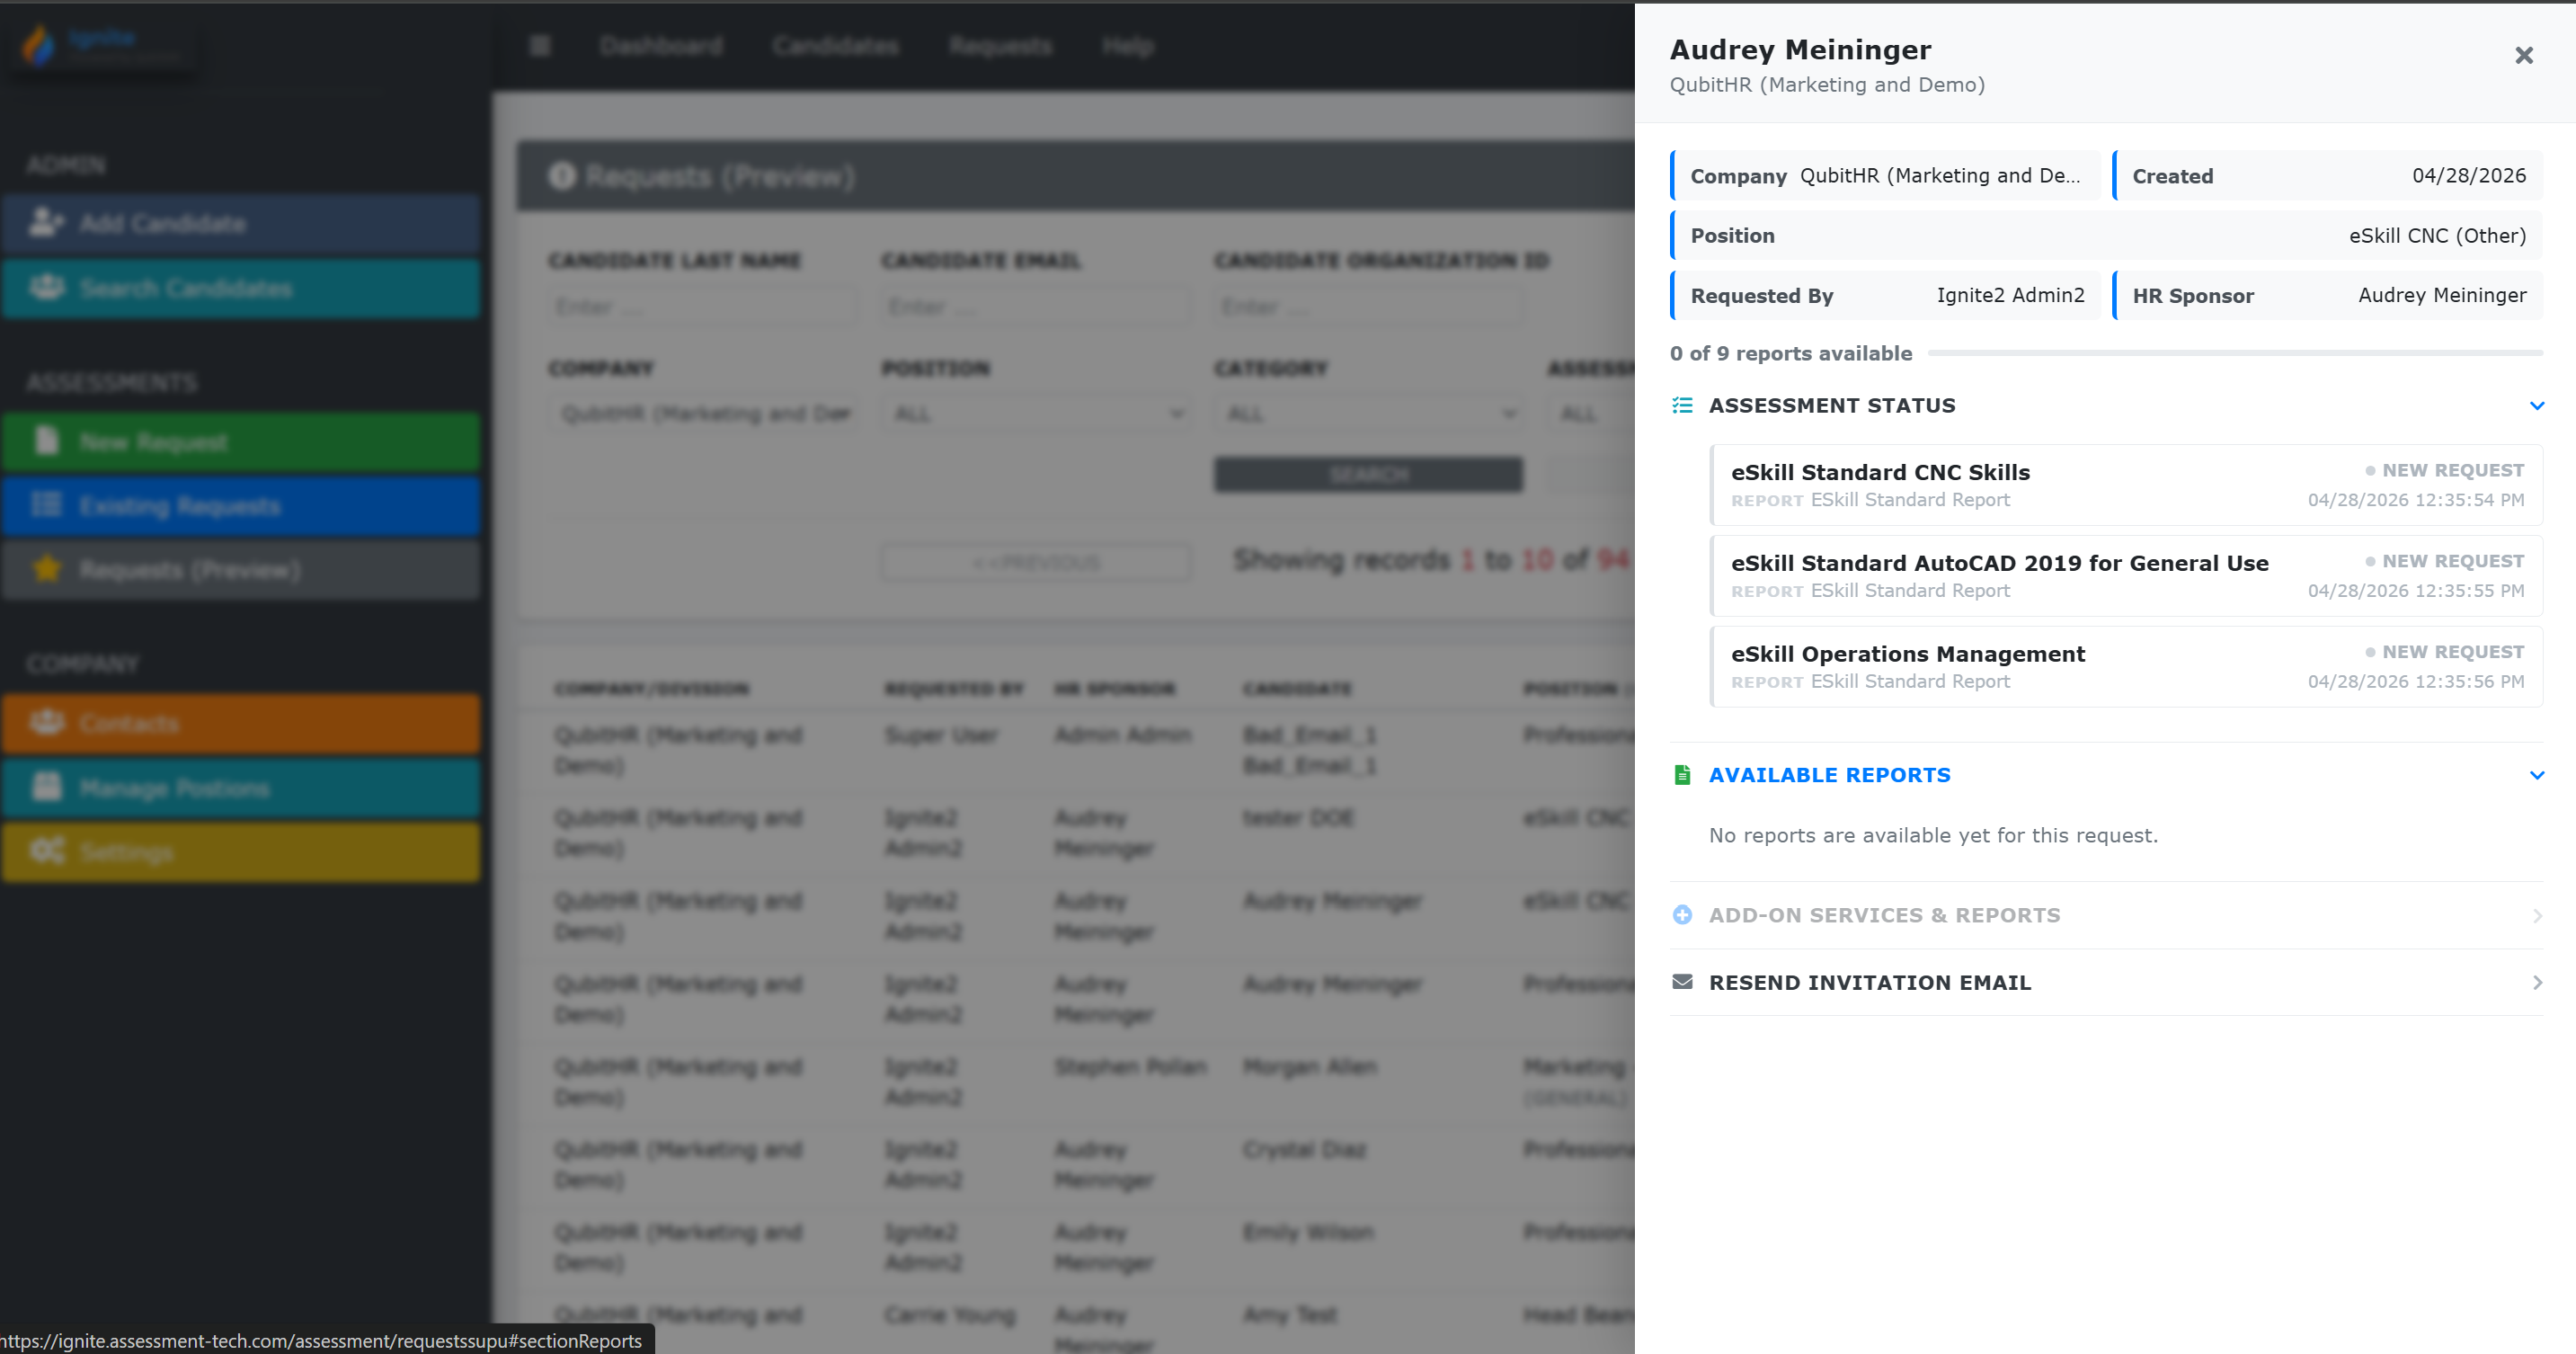This screenshot has height=1354, width=2576.
Task: Click the Created date 04/28/2026
Action: [x=2468, y=176]
